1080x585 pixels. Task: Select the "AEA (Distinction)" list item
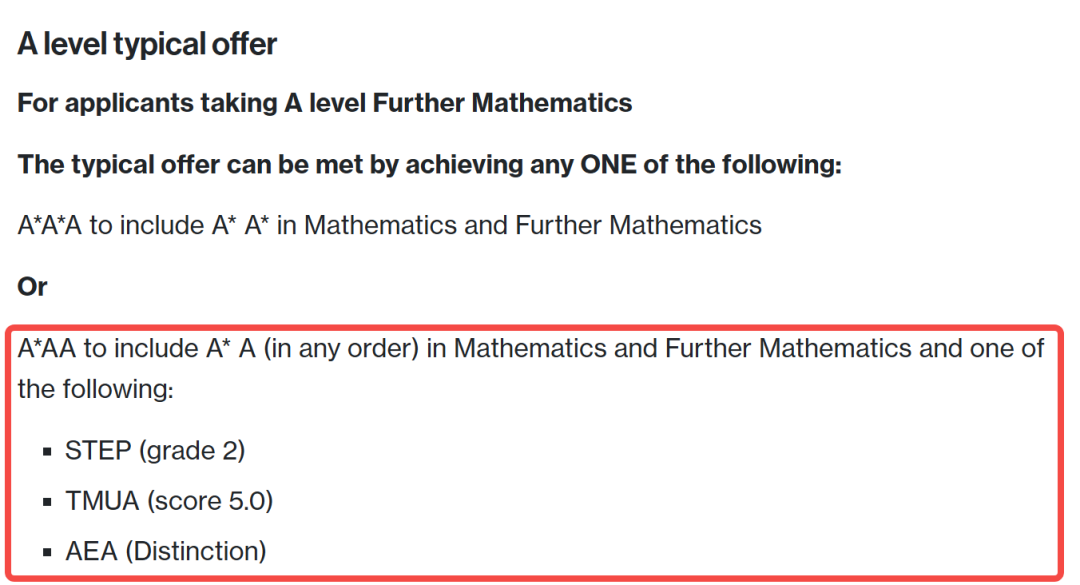(166, 551)
